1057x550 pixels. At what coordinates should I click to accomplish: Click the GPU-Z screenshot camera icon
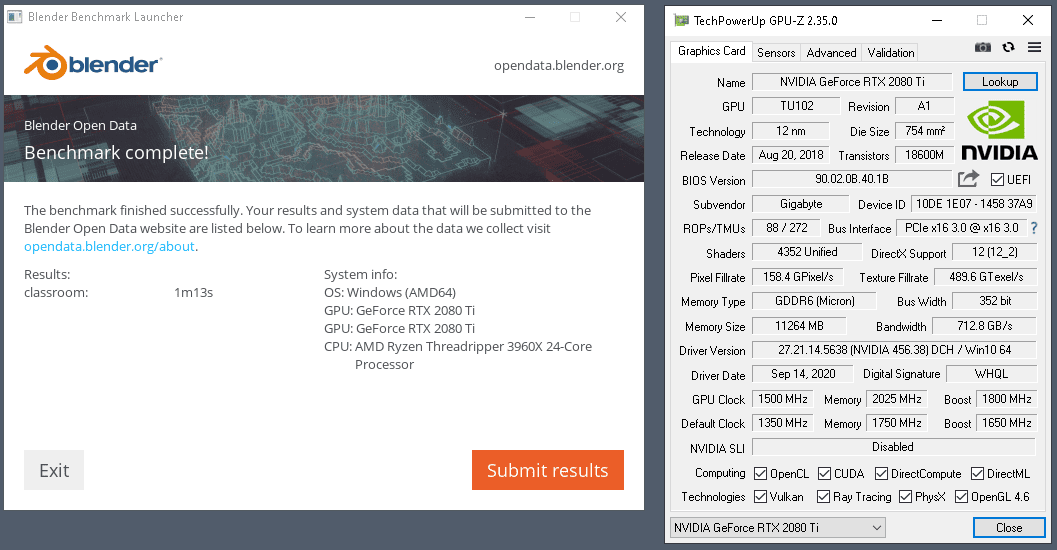click(983, 47)
